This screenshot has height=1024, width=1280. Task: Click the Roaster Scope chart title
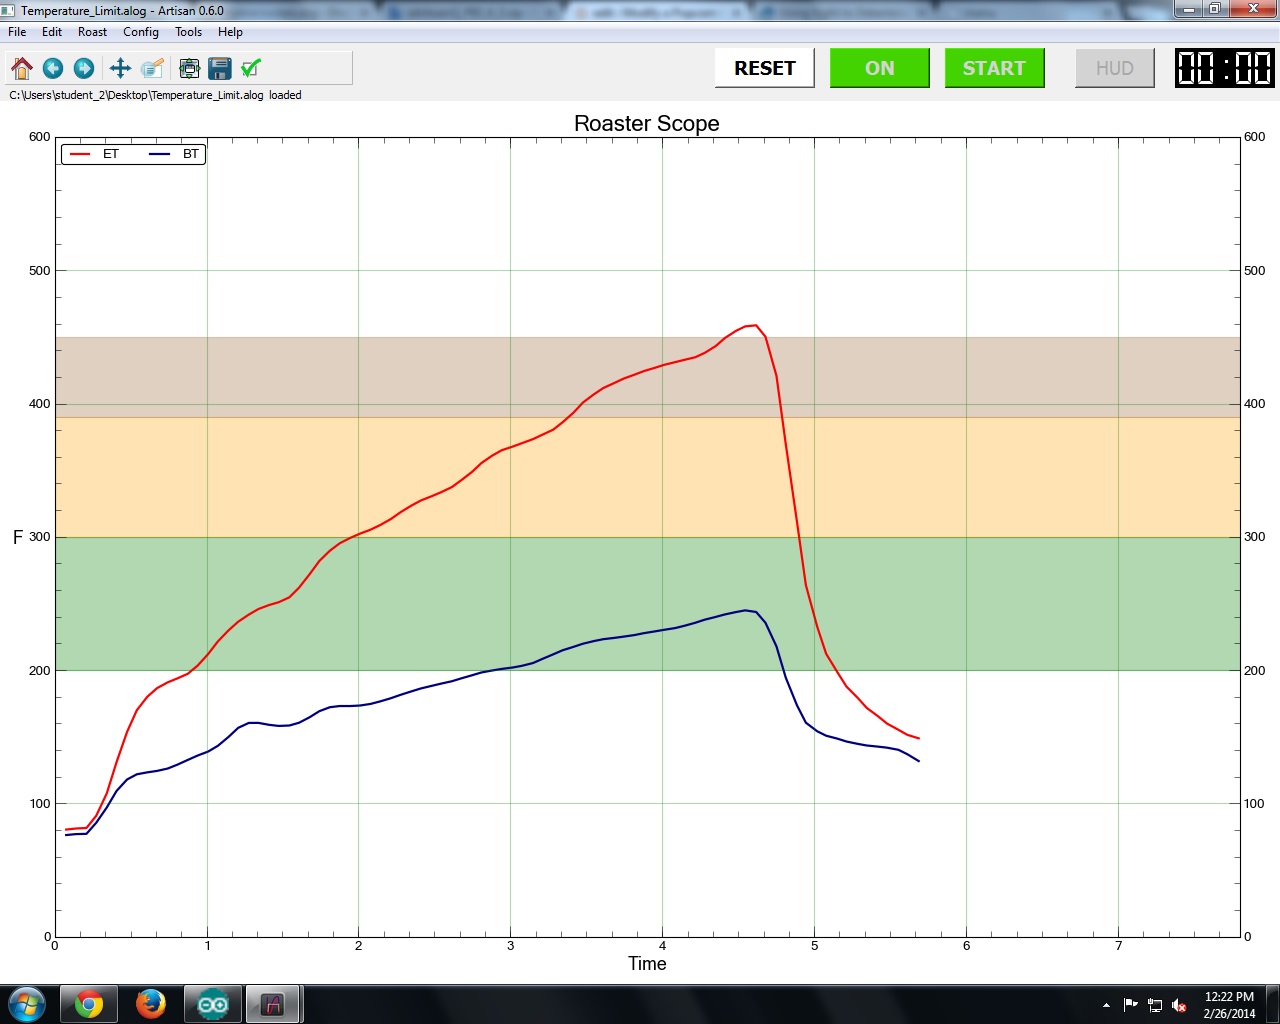(x=647, y=123)
